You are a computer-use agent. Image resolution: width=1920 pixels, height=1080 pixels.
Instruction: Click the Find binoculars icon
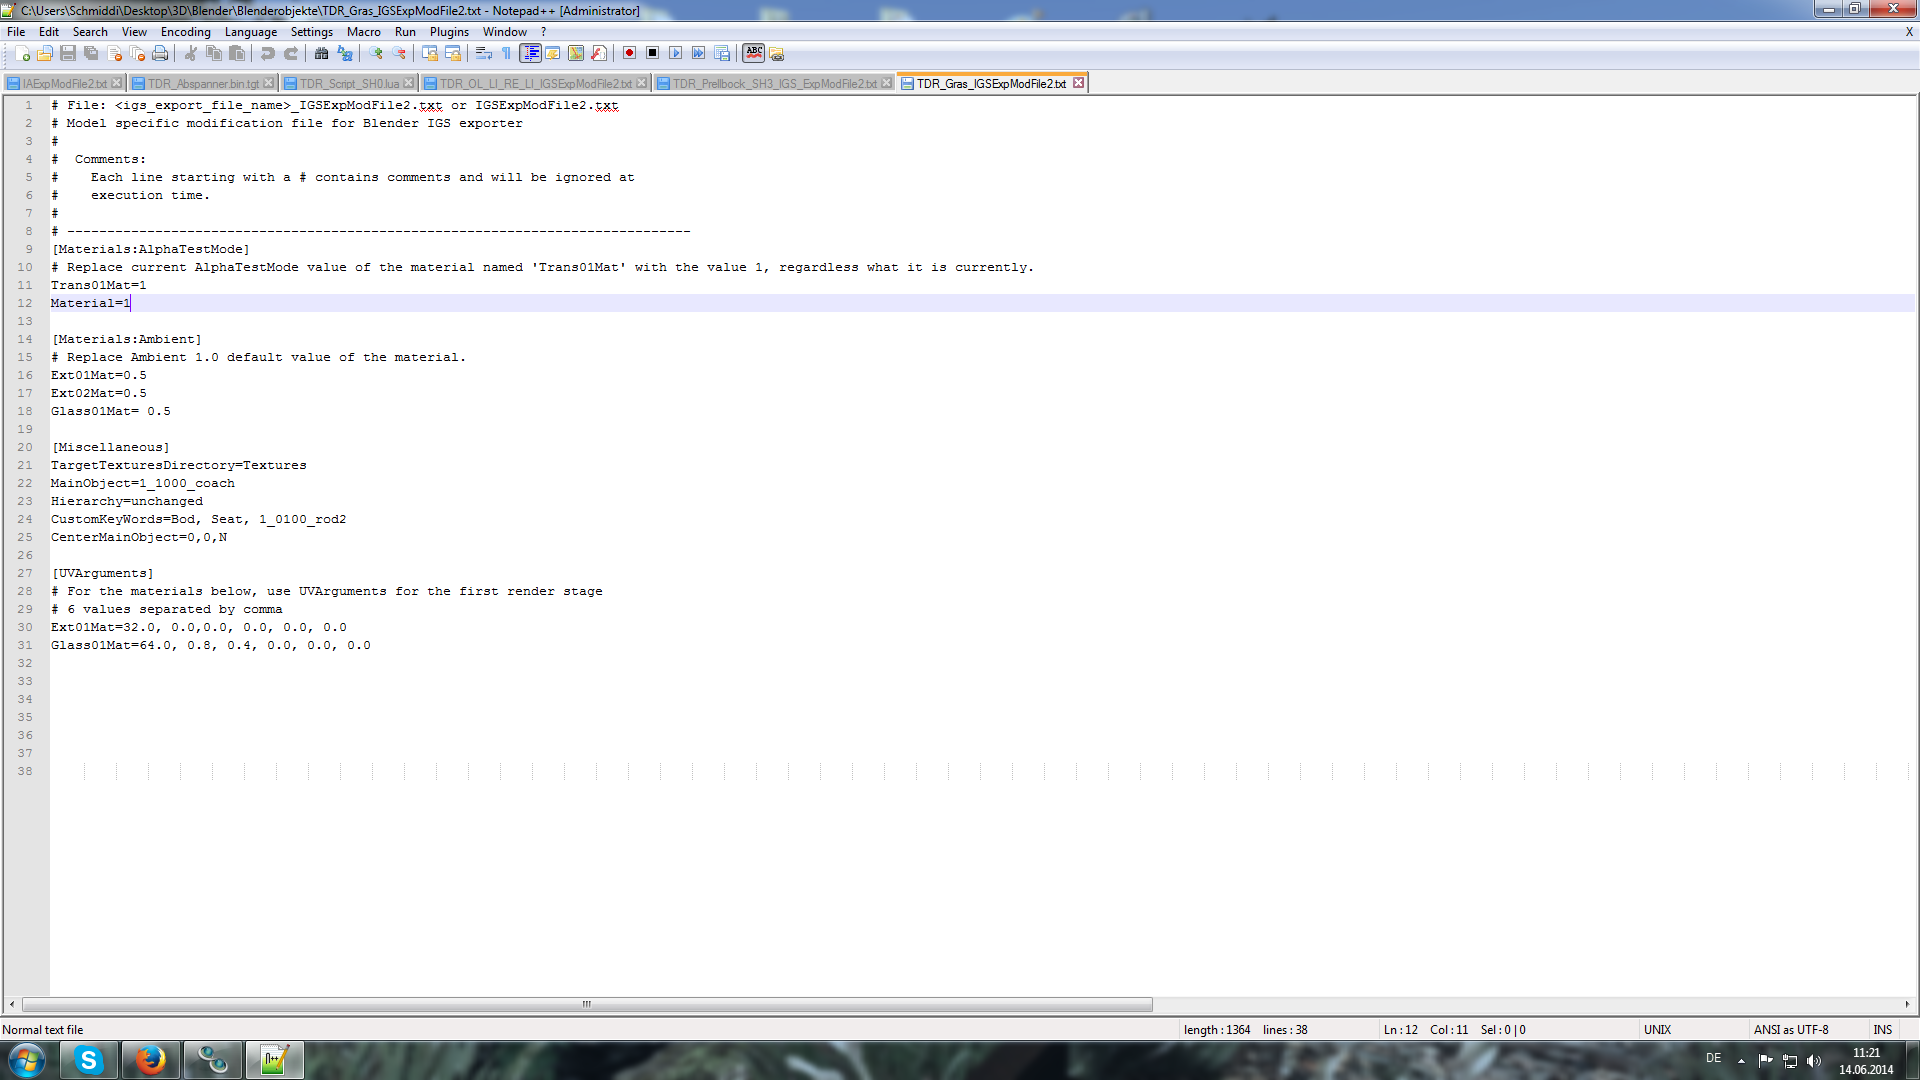pyautogui.click(x=321, y=53)
